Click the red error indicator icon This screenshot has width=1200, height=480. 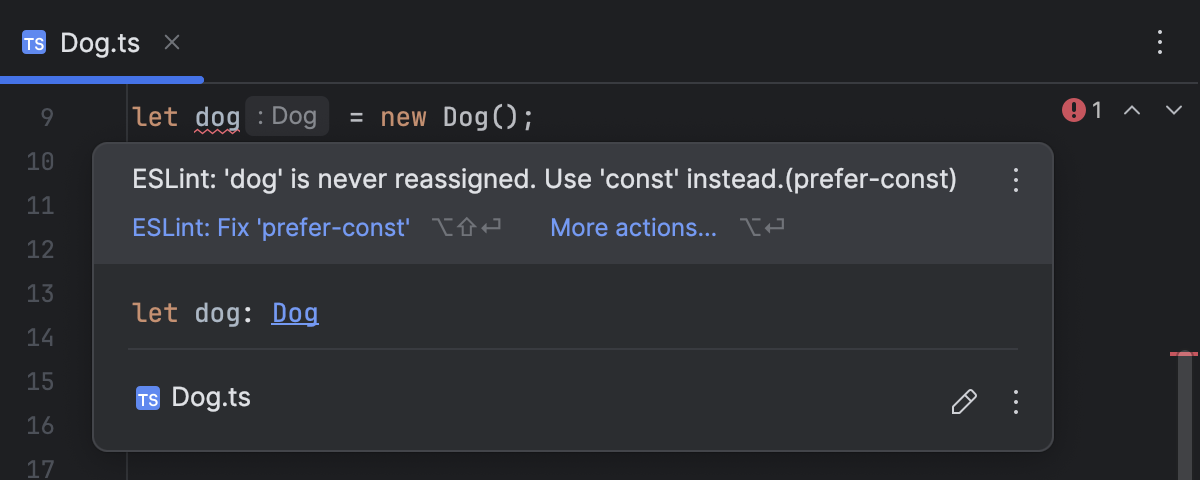1074,110
